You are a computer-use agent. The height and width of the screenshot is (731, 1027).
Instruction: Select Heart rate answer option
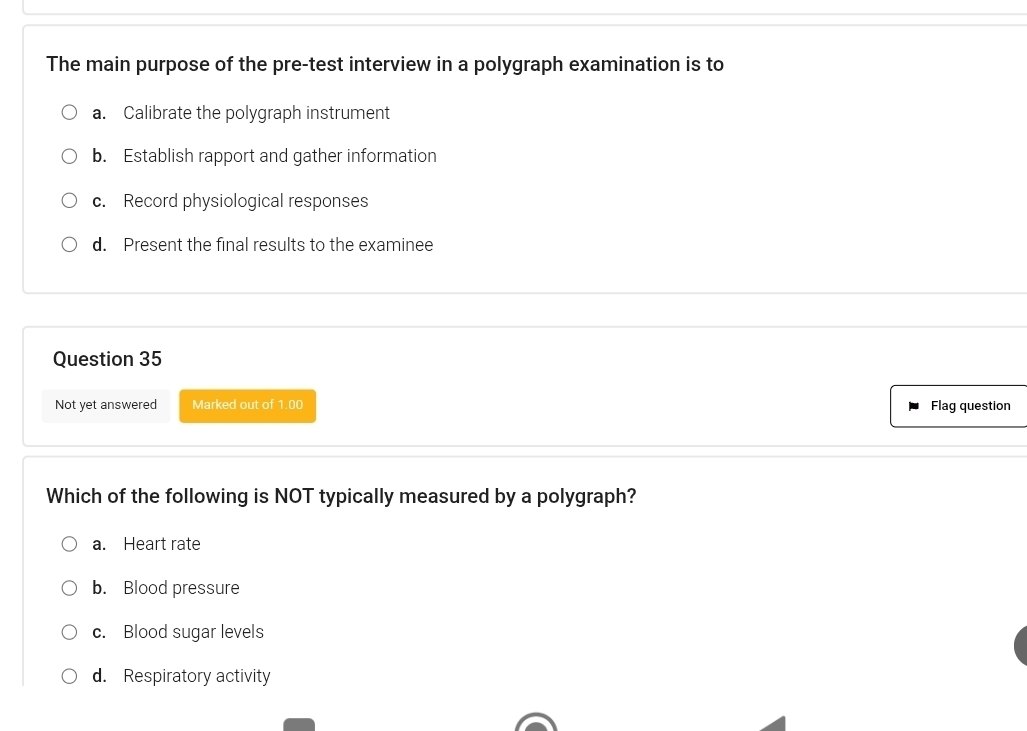point(69,544)
